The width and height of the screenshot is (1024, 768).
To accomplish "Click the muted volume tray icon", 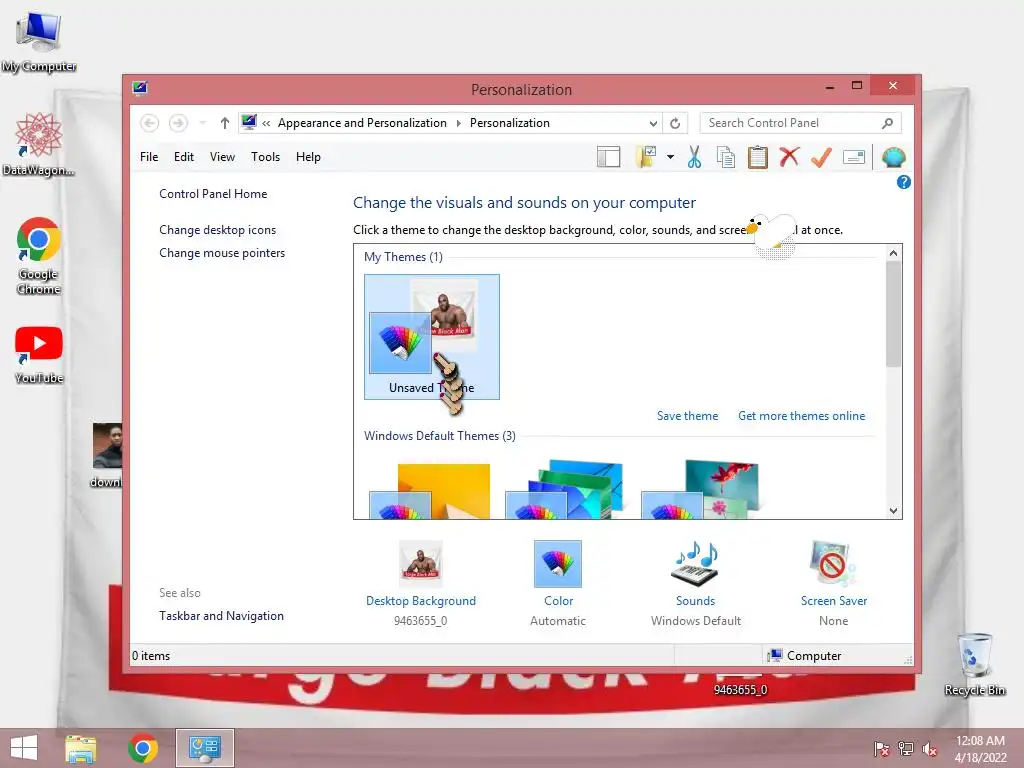I will (x=929, y=749).
